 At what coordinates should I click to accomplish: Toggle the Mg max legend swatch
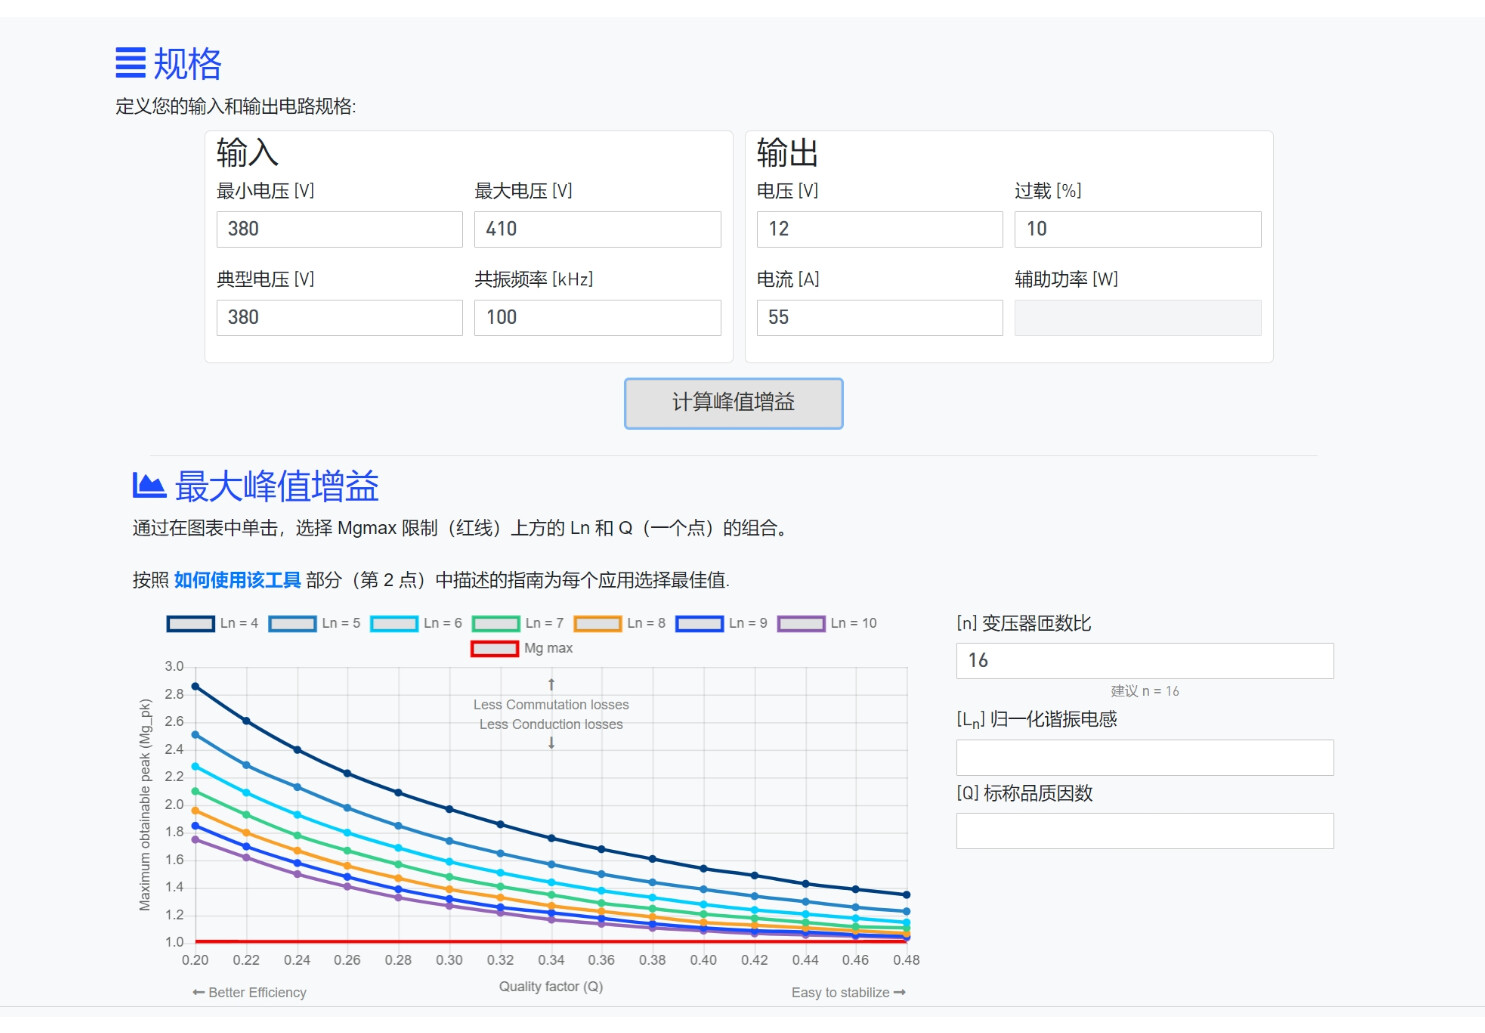495,649
